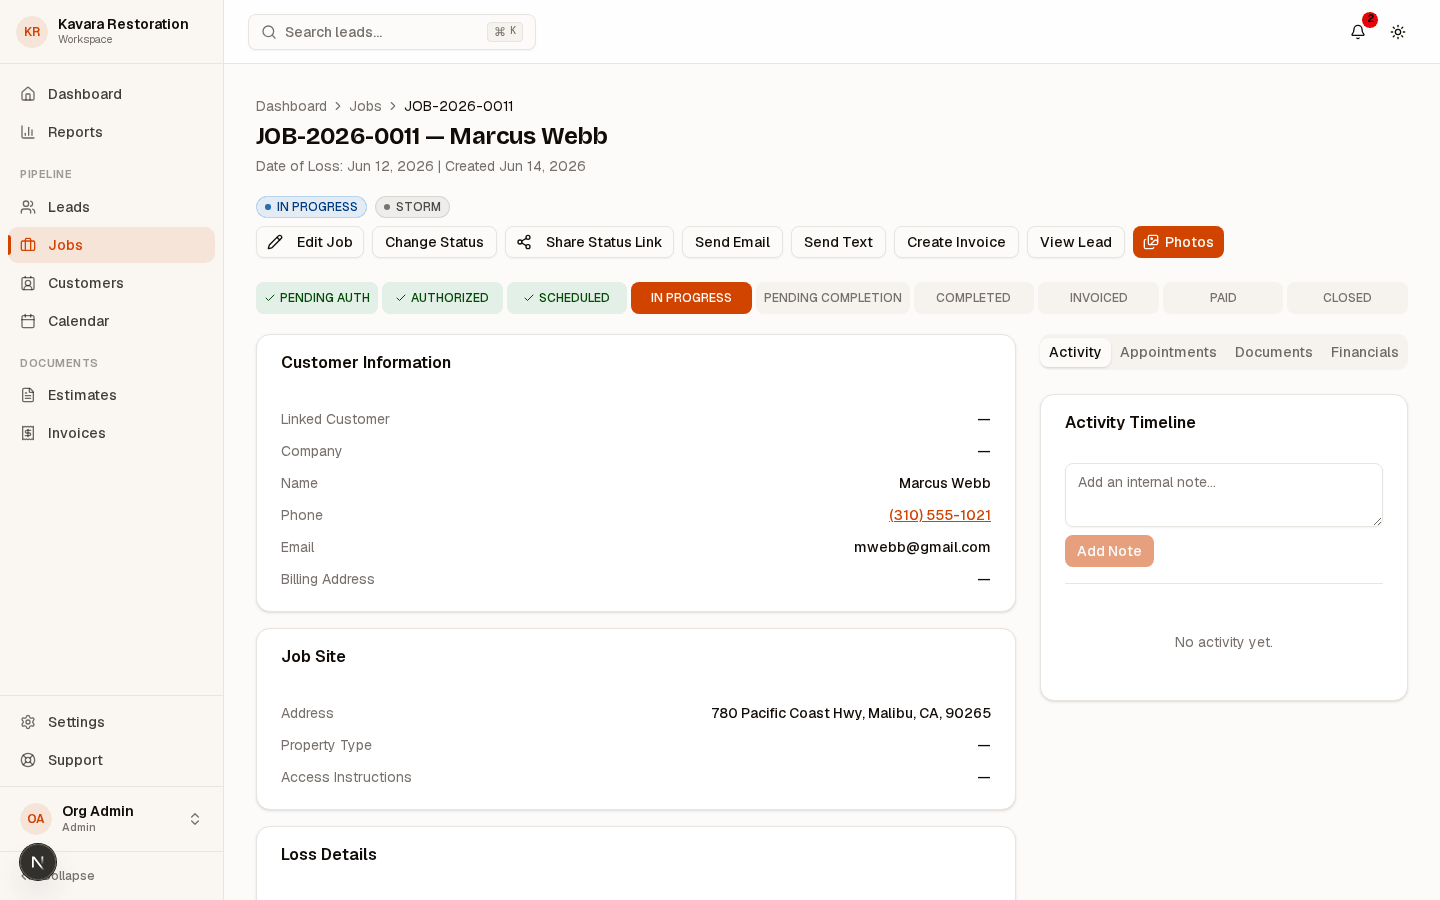The height and width of the screenshot is (900, 1440).
Task: Click the STORM tag badge
Action: (412, 207)
